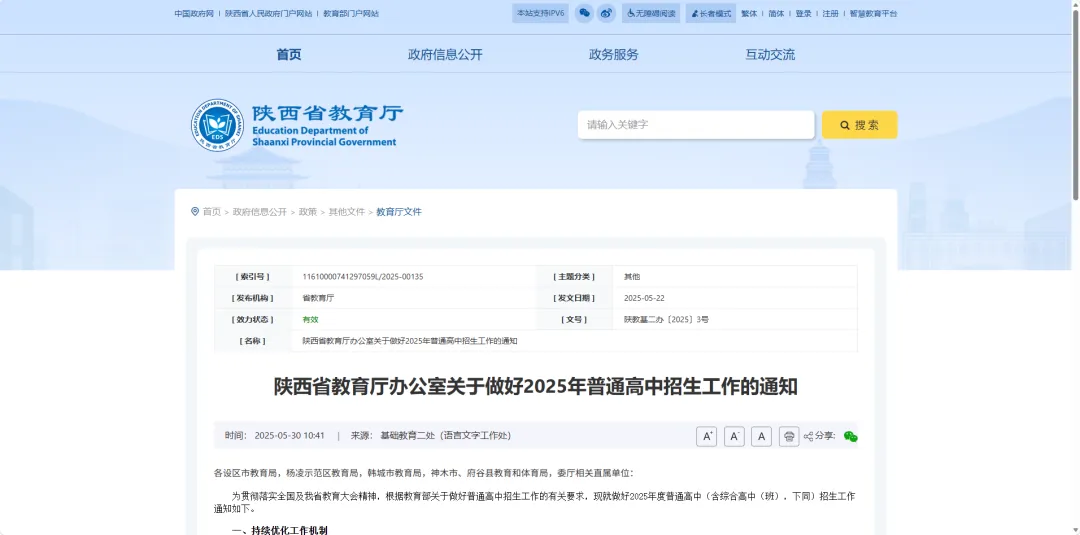Screen dimensions: 1080x535
Task: Switch to 简体 simplified Chinese
Action: tap(776, 14)
